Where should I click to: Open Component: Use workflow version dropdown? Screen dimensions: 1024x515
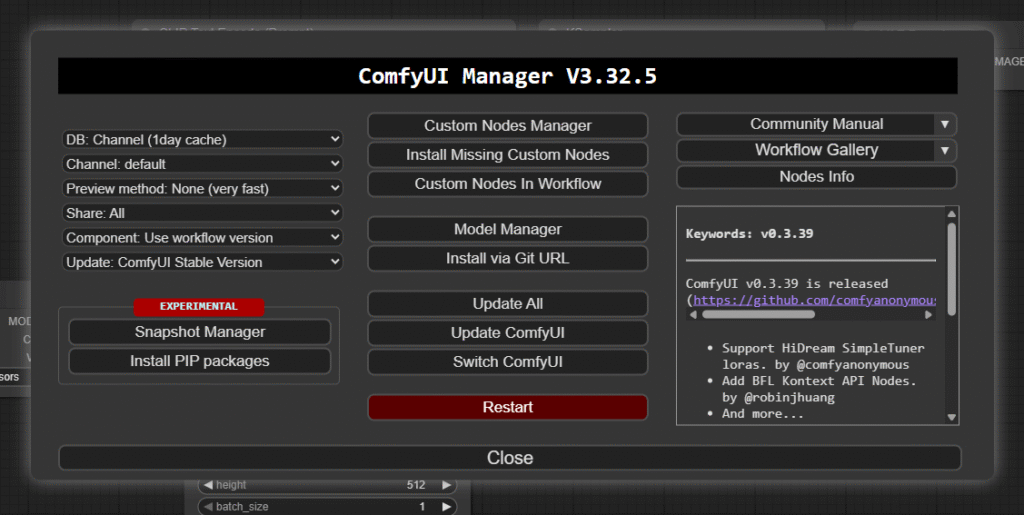[x=202, y=238]
